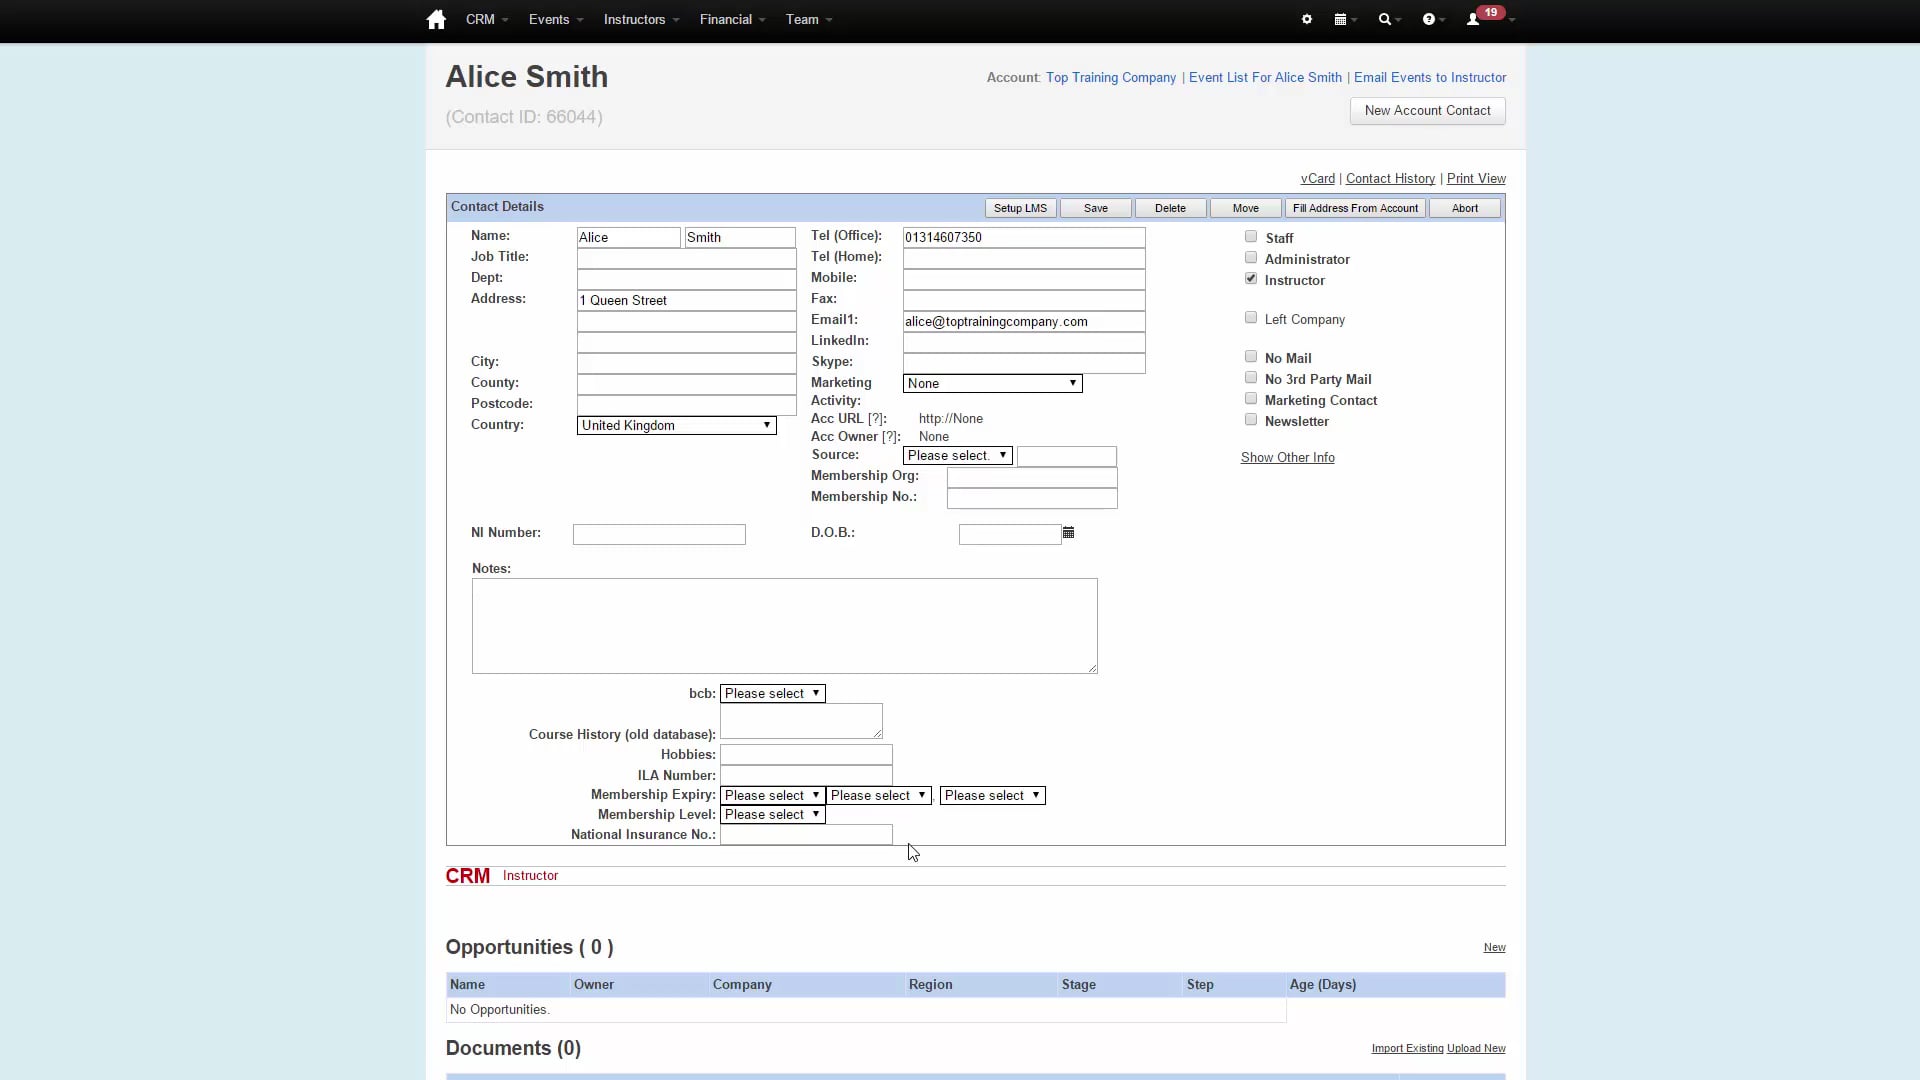Open the Financial menu

[x=732, y=20]
